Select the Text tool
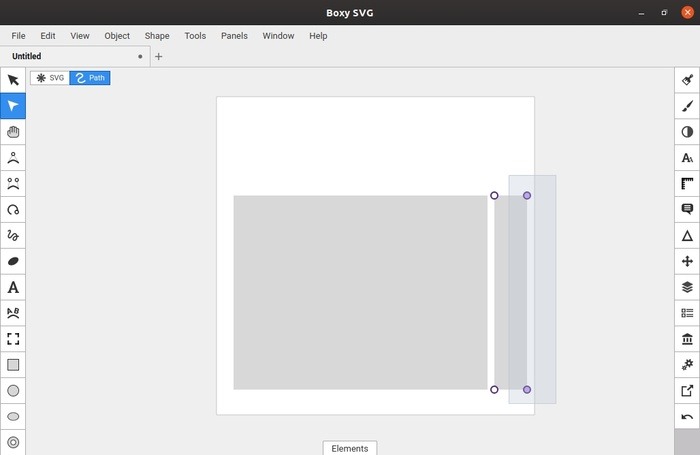The height and width of the screenshot is (455, 700). pos(13,287)
